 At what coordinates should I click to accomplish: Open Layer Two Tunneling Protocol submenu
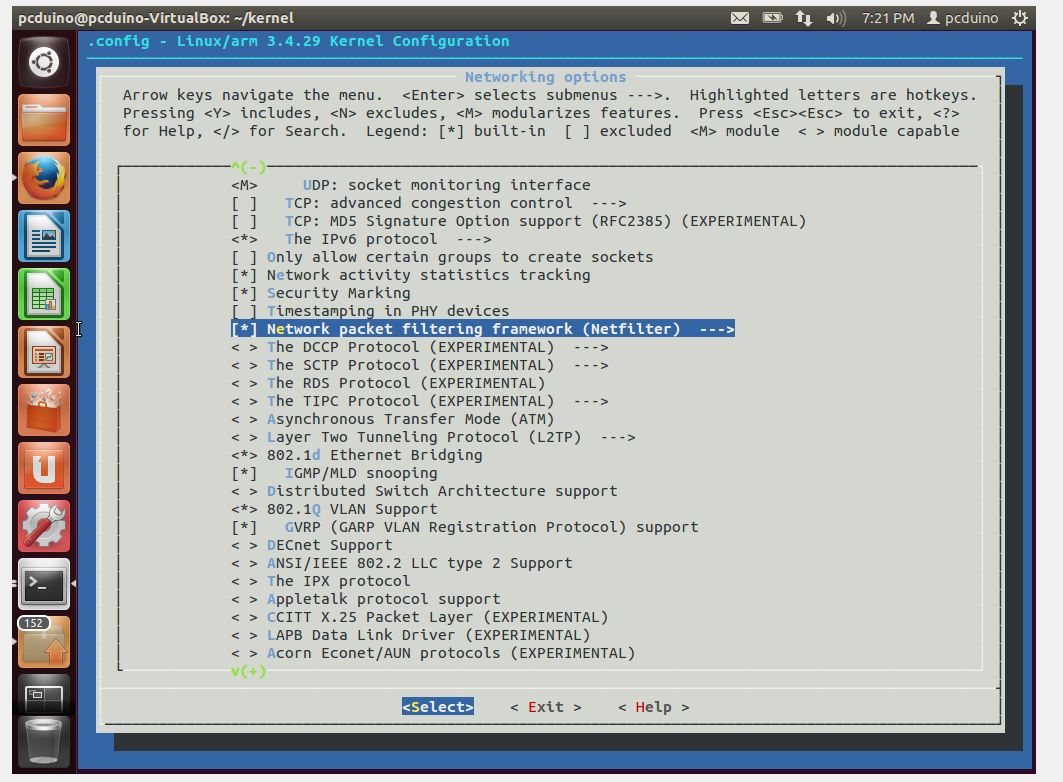click(x=433, y=437)
